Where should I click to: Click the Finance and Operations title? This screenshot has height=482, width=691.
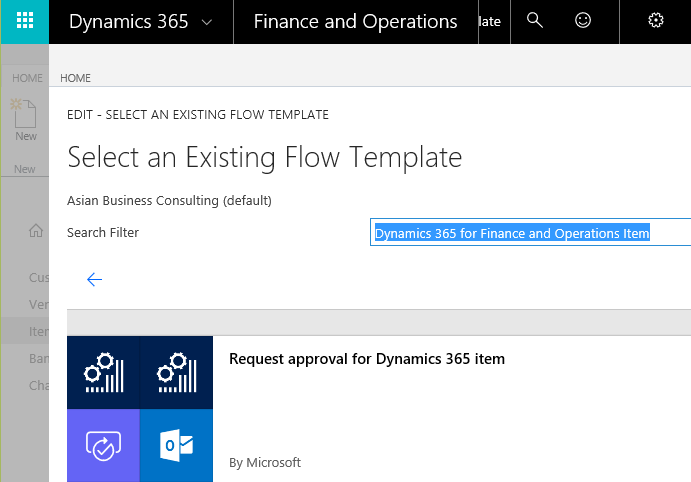point(355,22)
